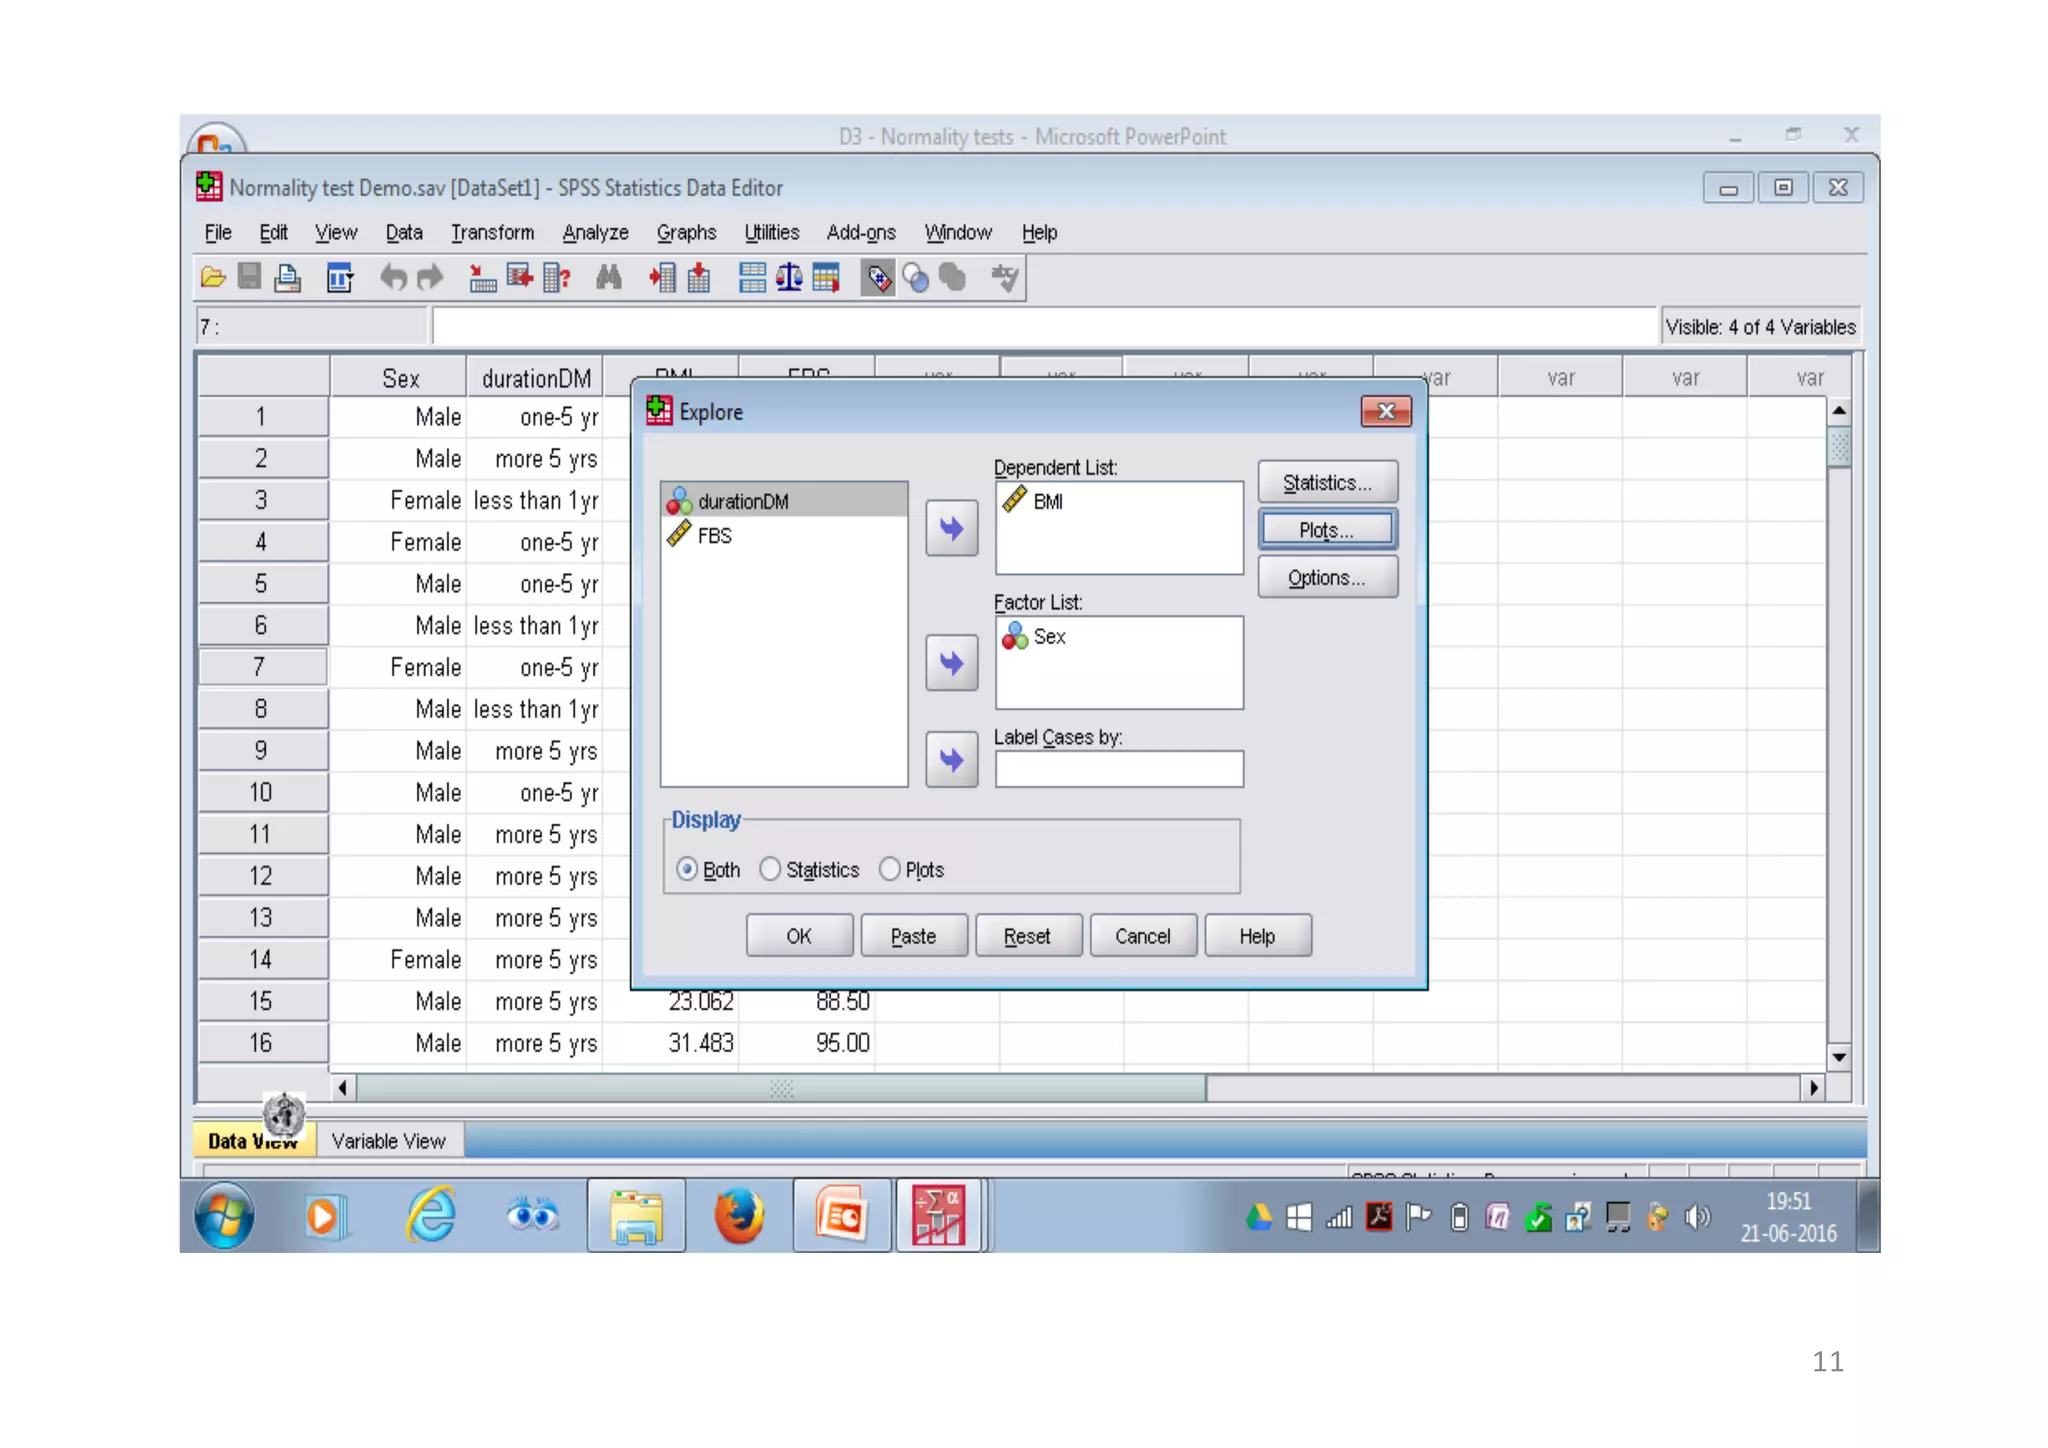
Task: Select the Both display radio button
Action: click(x=687, y=869)
